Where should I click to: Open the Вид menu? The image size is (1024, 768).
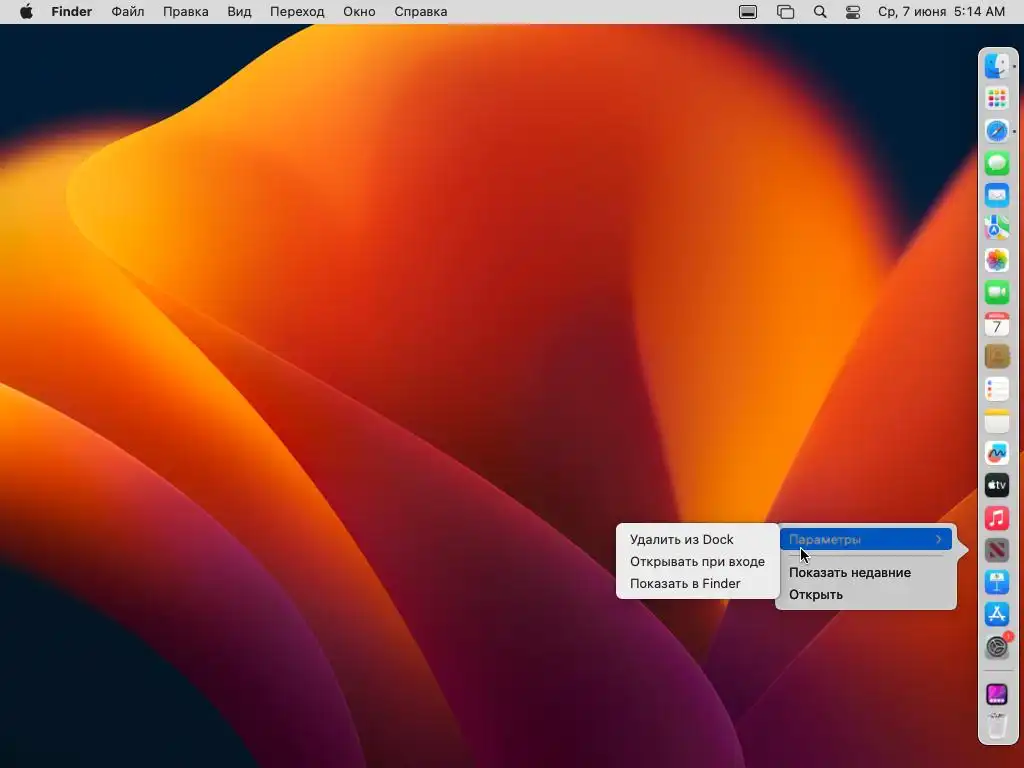click(x=239, y=12)
